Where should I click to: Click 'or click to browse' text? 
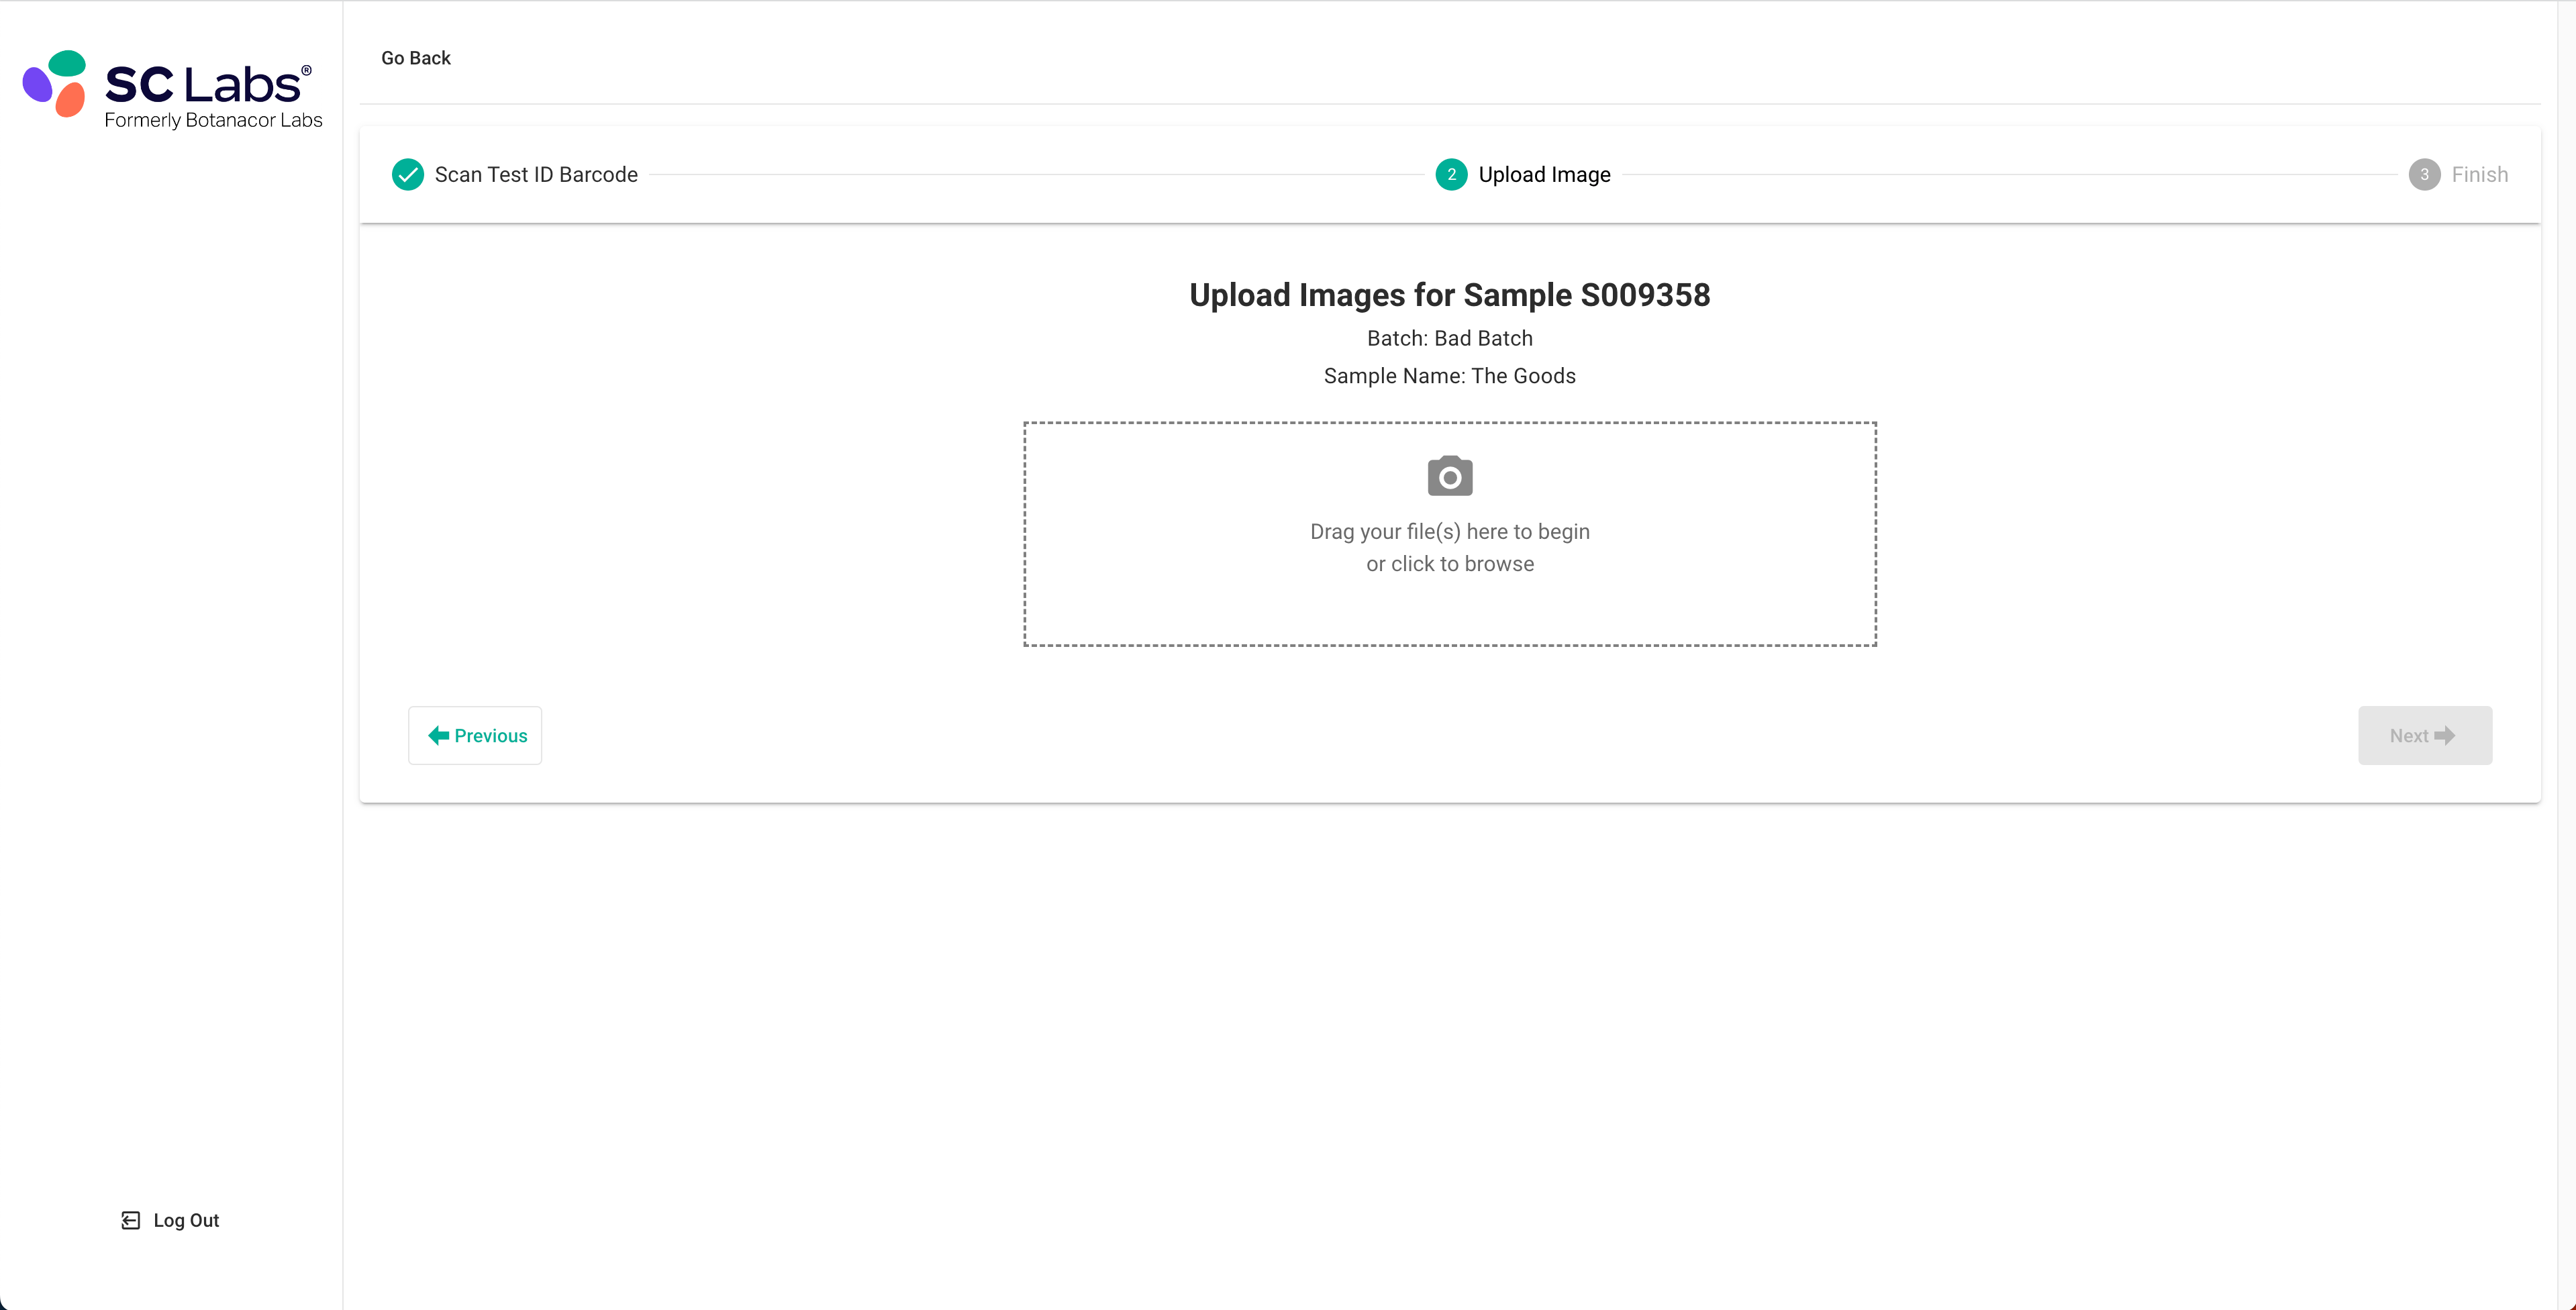(1449, 564)
